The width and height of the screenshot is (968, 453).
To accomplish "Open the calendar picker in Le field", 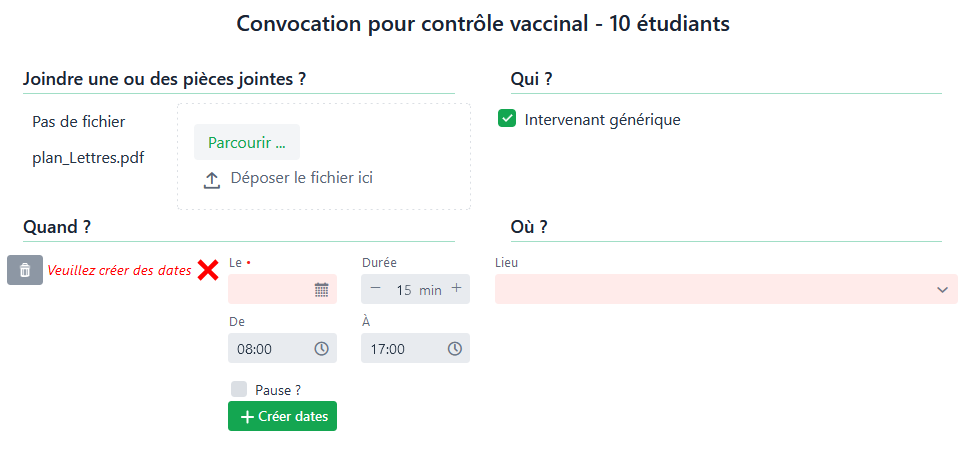I will 321,290.
